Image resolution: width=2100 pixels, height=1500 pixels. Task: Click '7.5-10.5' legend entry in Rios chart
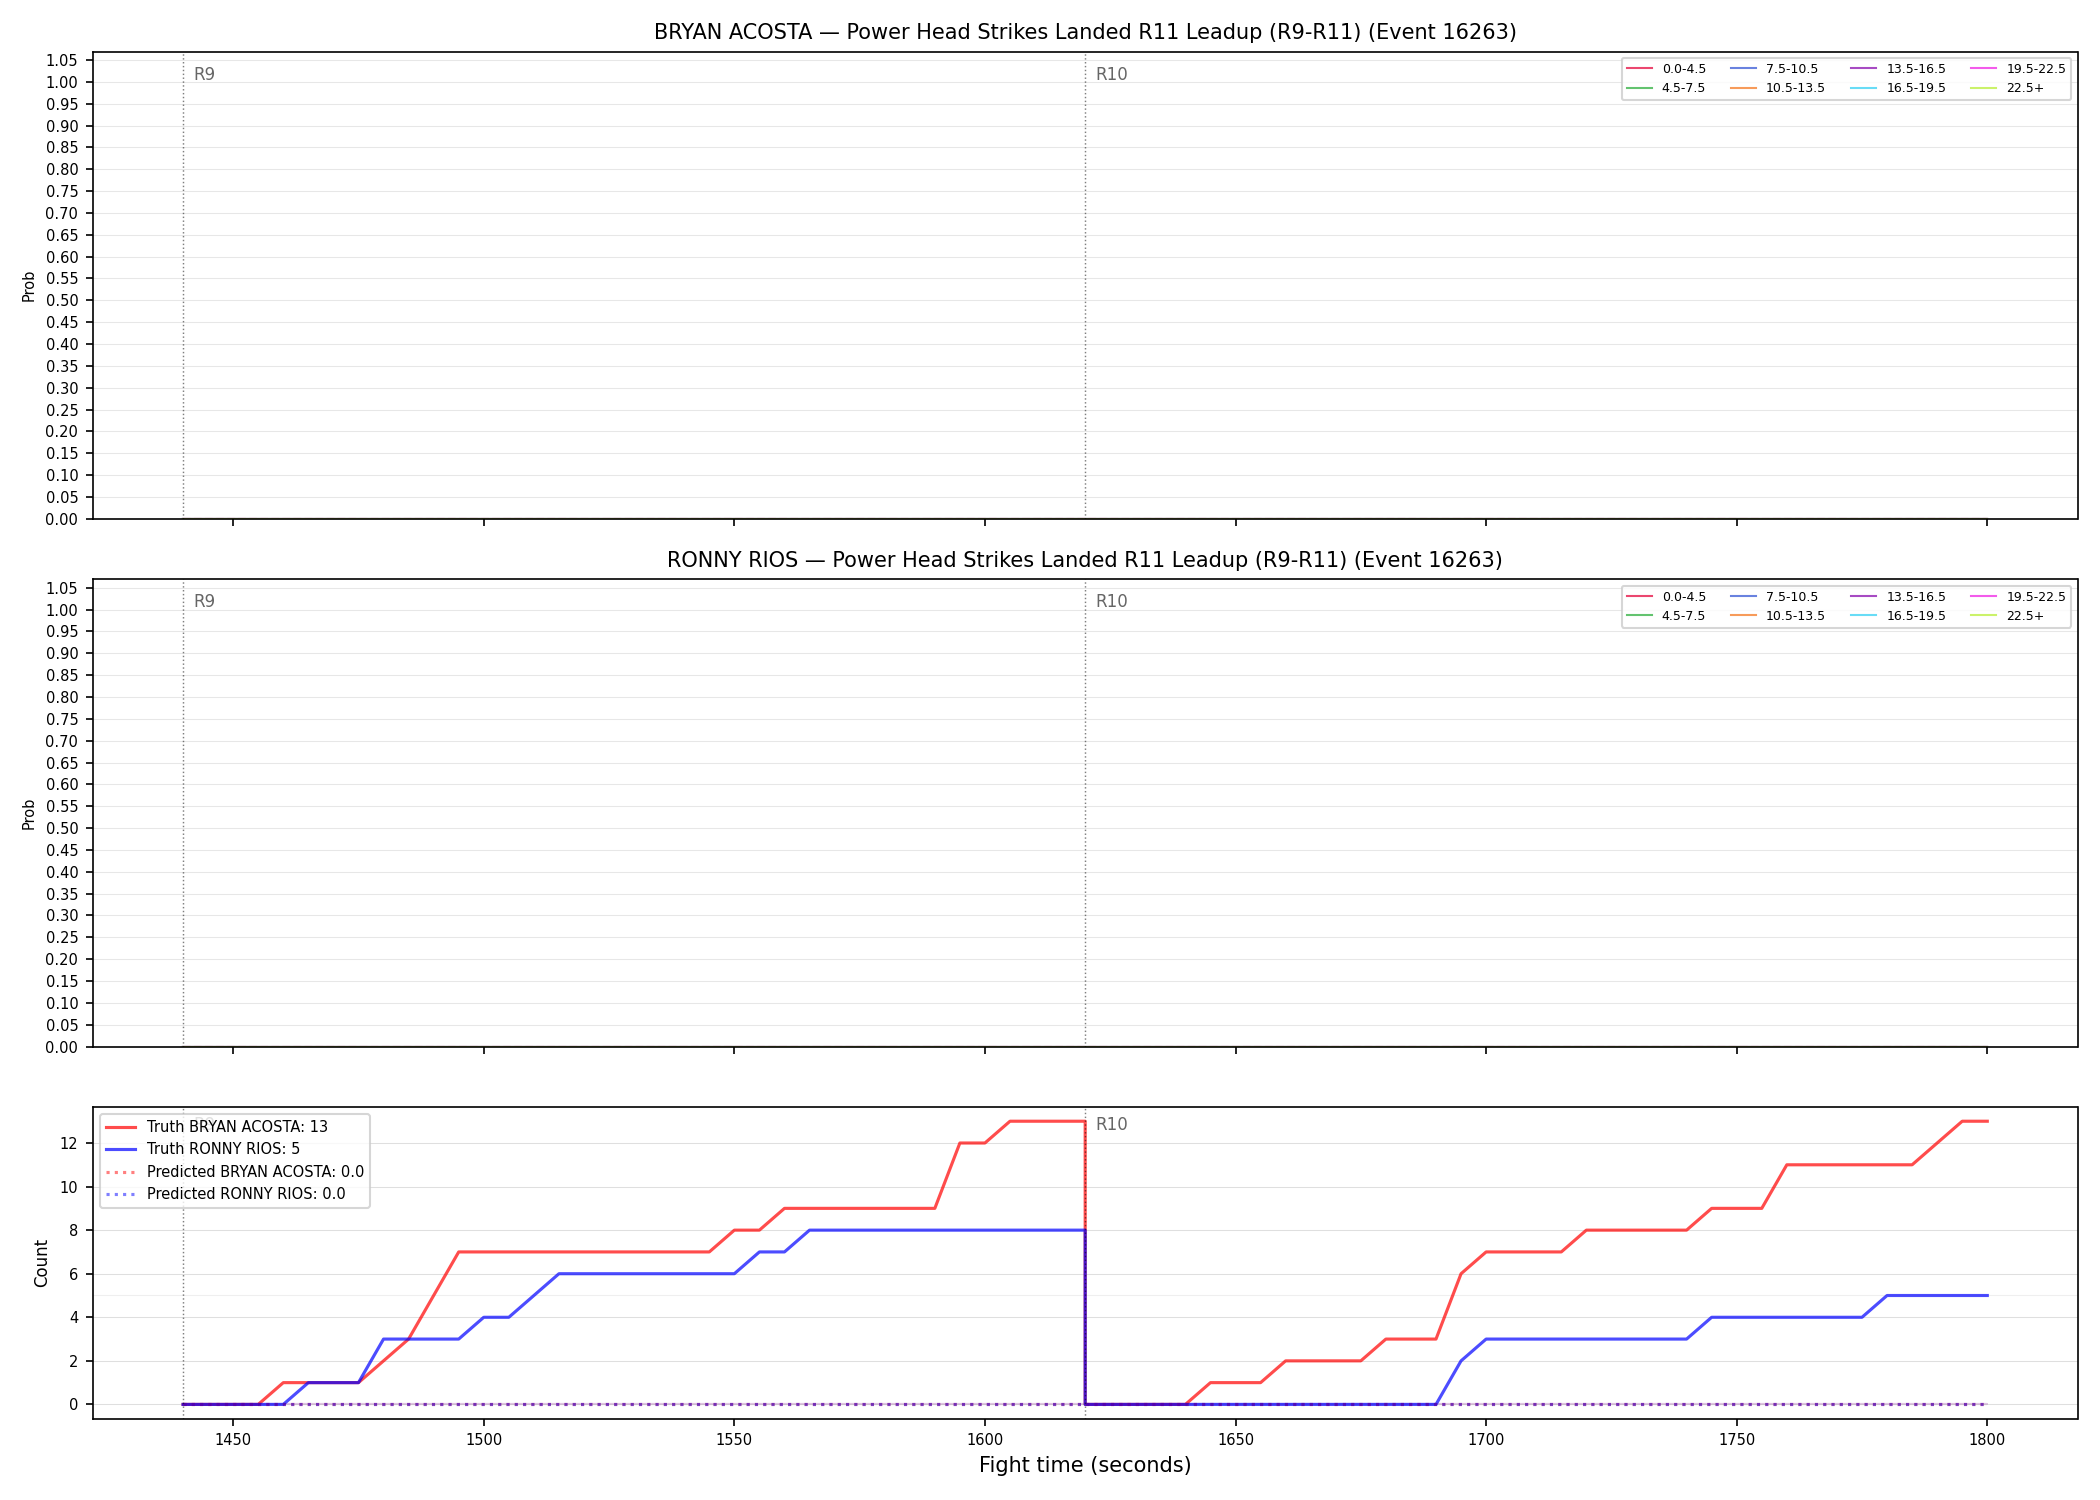coord(1775,597)
